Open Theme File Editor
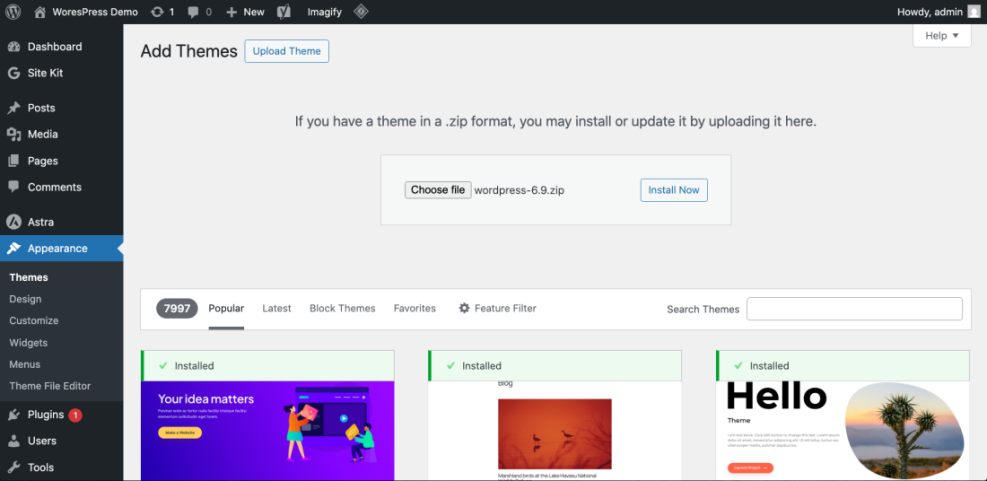The image size is (987, 481). (50, 386)
